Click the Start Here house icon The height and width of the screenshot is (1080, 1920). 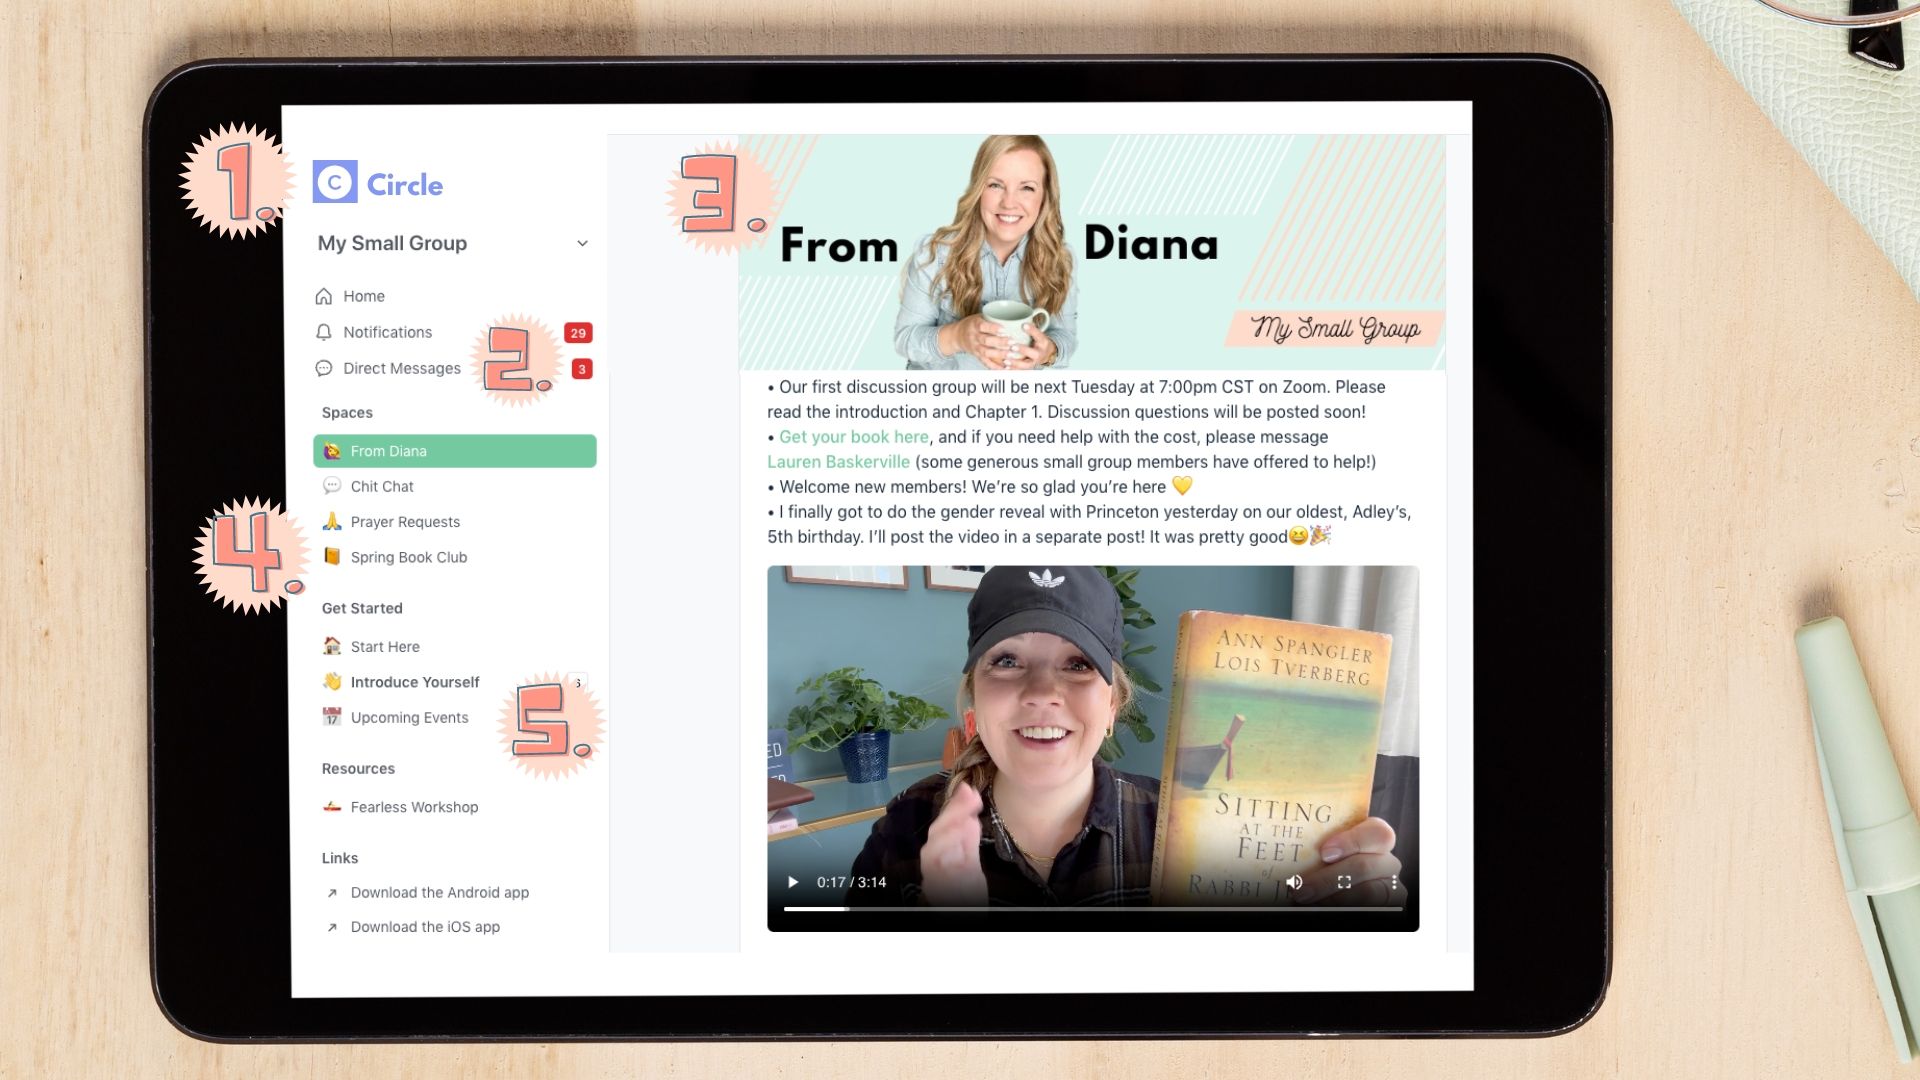[x=332, y=646]
